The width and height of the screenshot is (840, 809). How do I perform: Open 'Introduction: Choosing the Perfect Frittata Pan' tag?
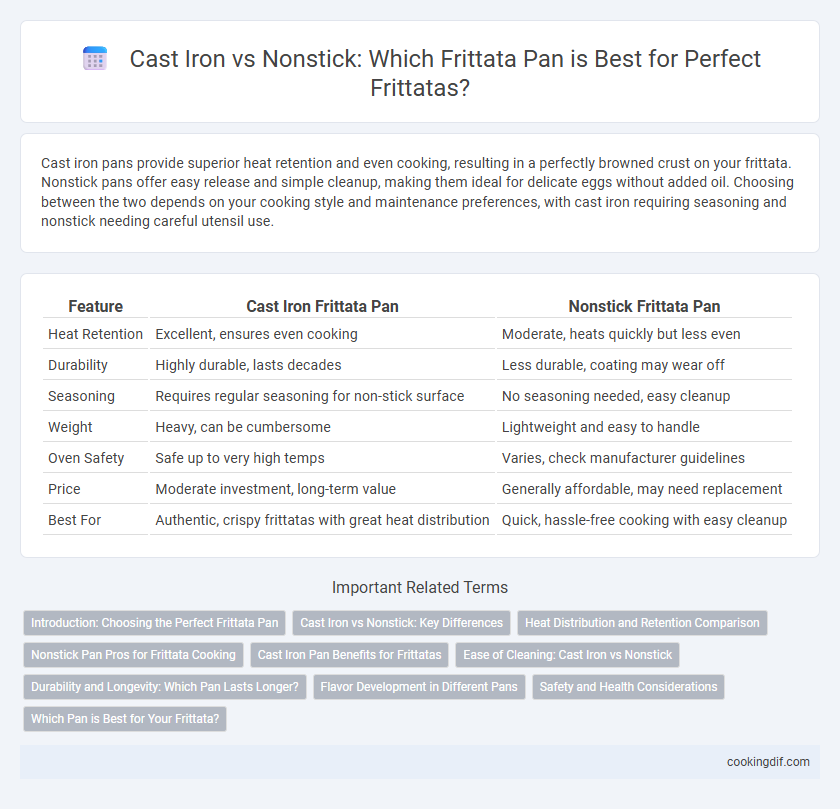154,623
